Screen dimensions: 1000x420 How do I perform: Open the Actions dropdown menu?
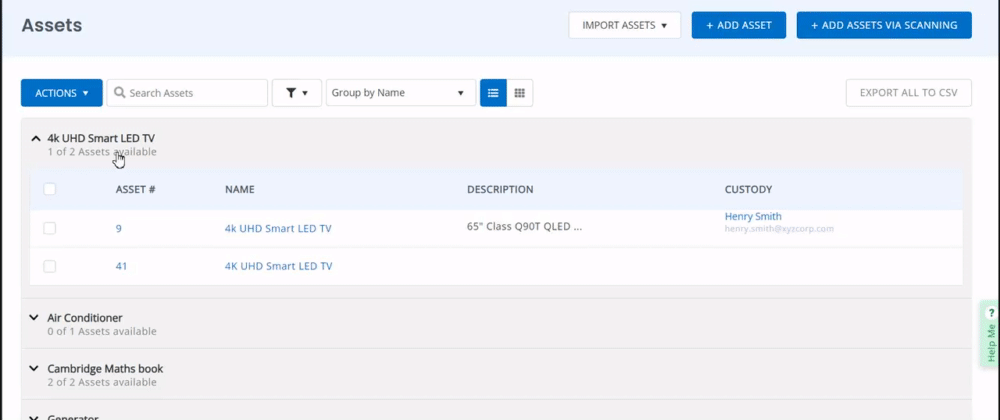click(62, 93)
